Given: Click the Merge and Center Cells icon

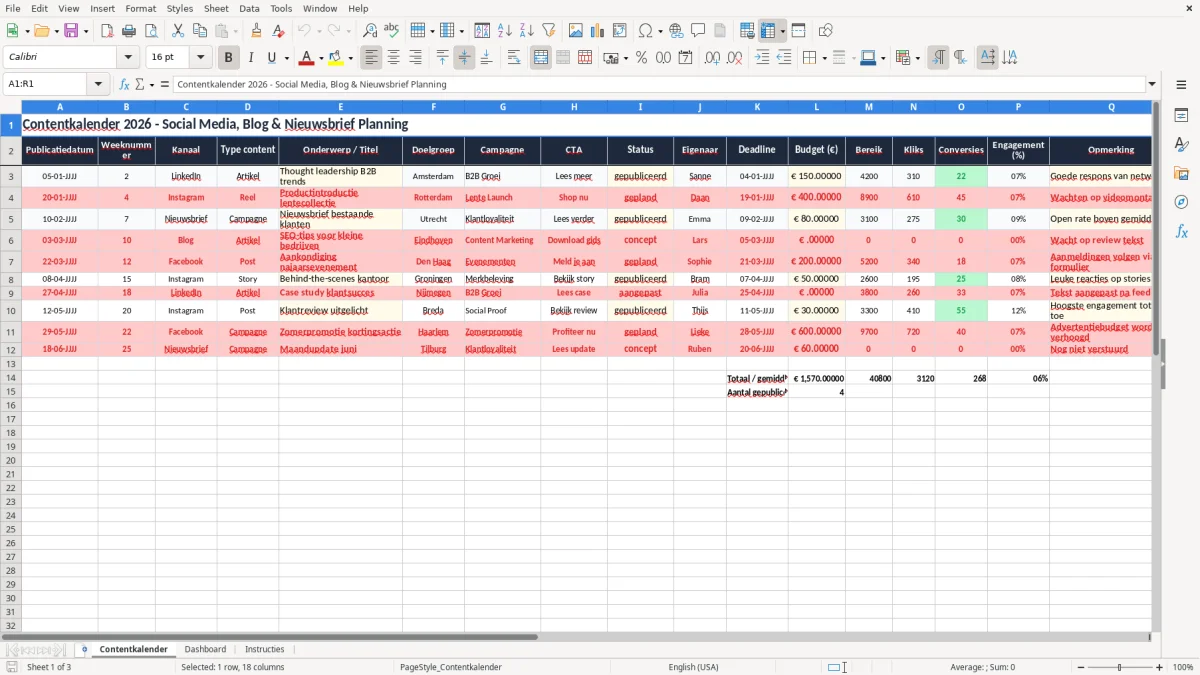Looking at the screenshot, I should tap(541, 58).
